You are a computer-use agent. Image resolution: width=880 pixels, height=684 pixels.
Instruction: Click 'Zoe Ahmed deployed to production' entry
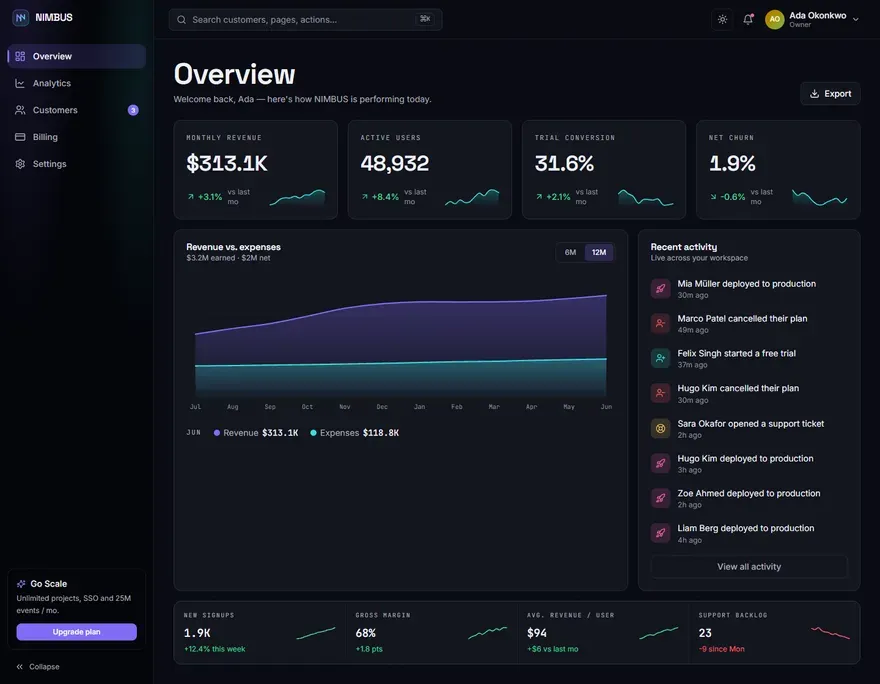(749, 493)
